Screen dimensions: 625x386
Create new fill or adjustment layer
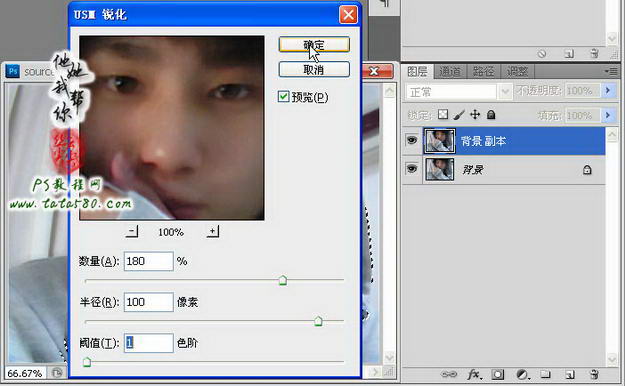522,374
